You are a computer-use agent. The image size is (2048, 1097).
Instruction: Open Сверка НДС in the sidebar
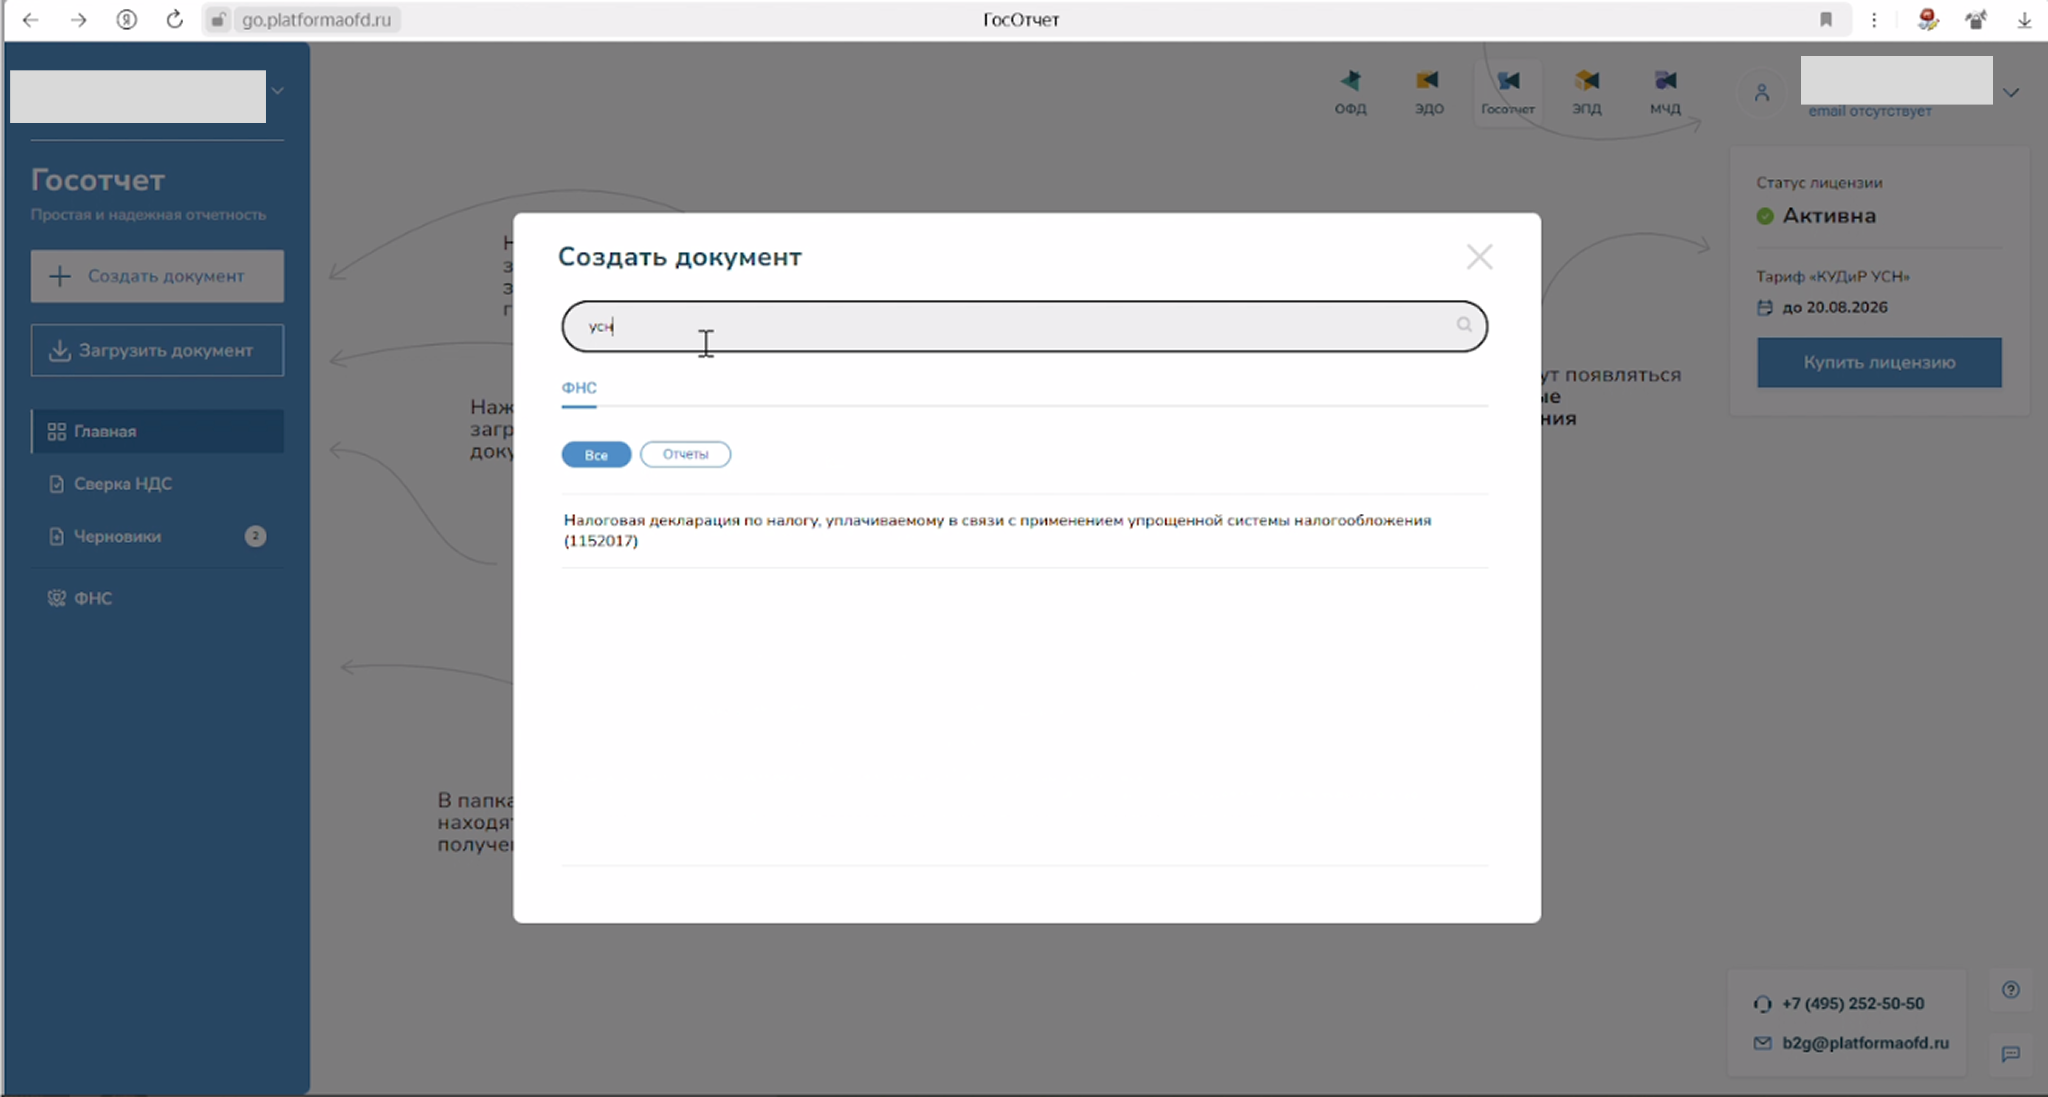[x=122, y=484]
